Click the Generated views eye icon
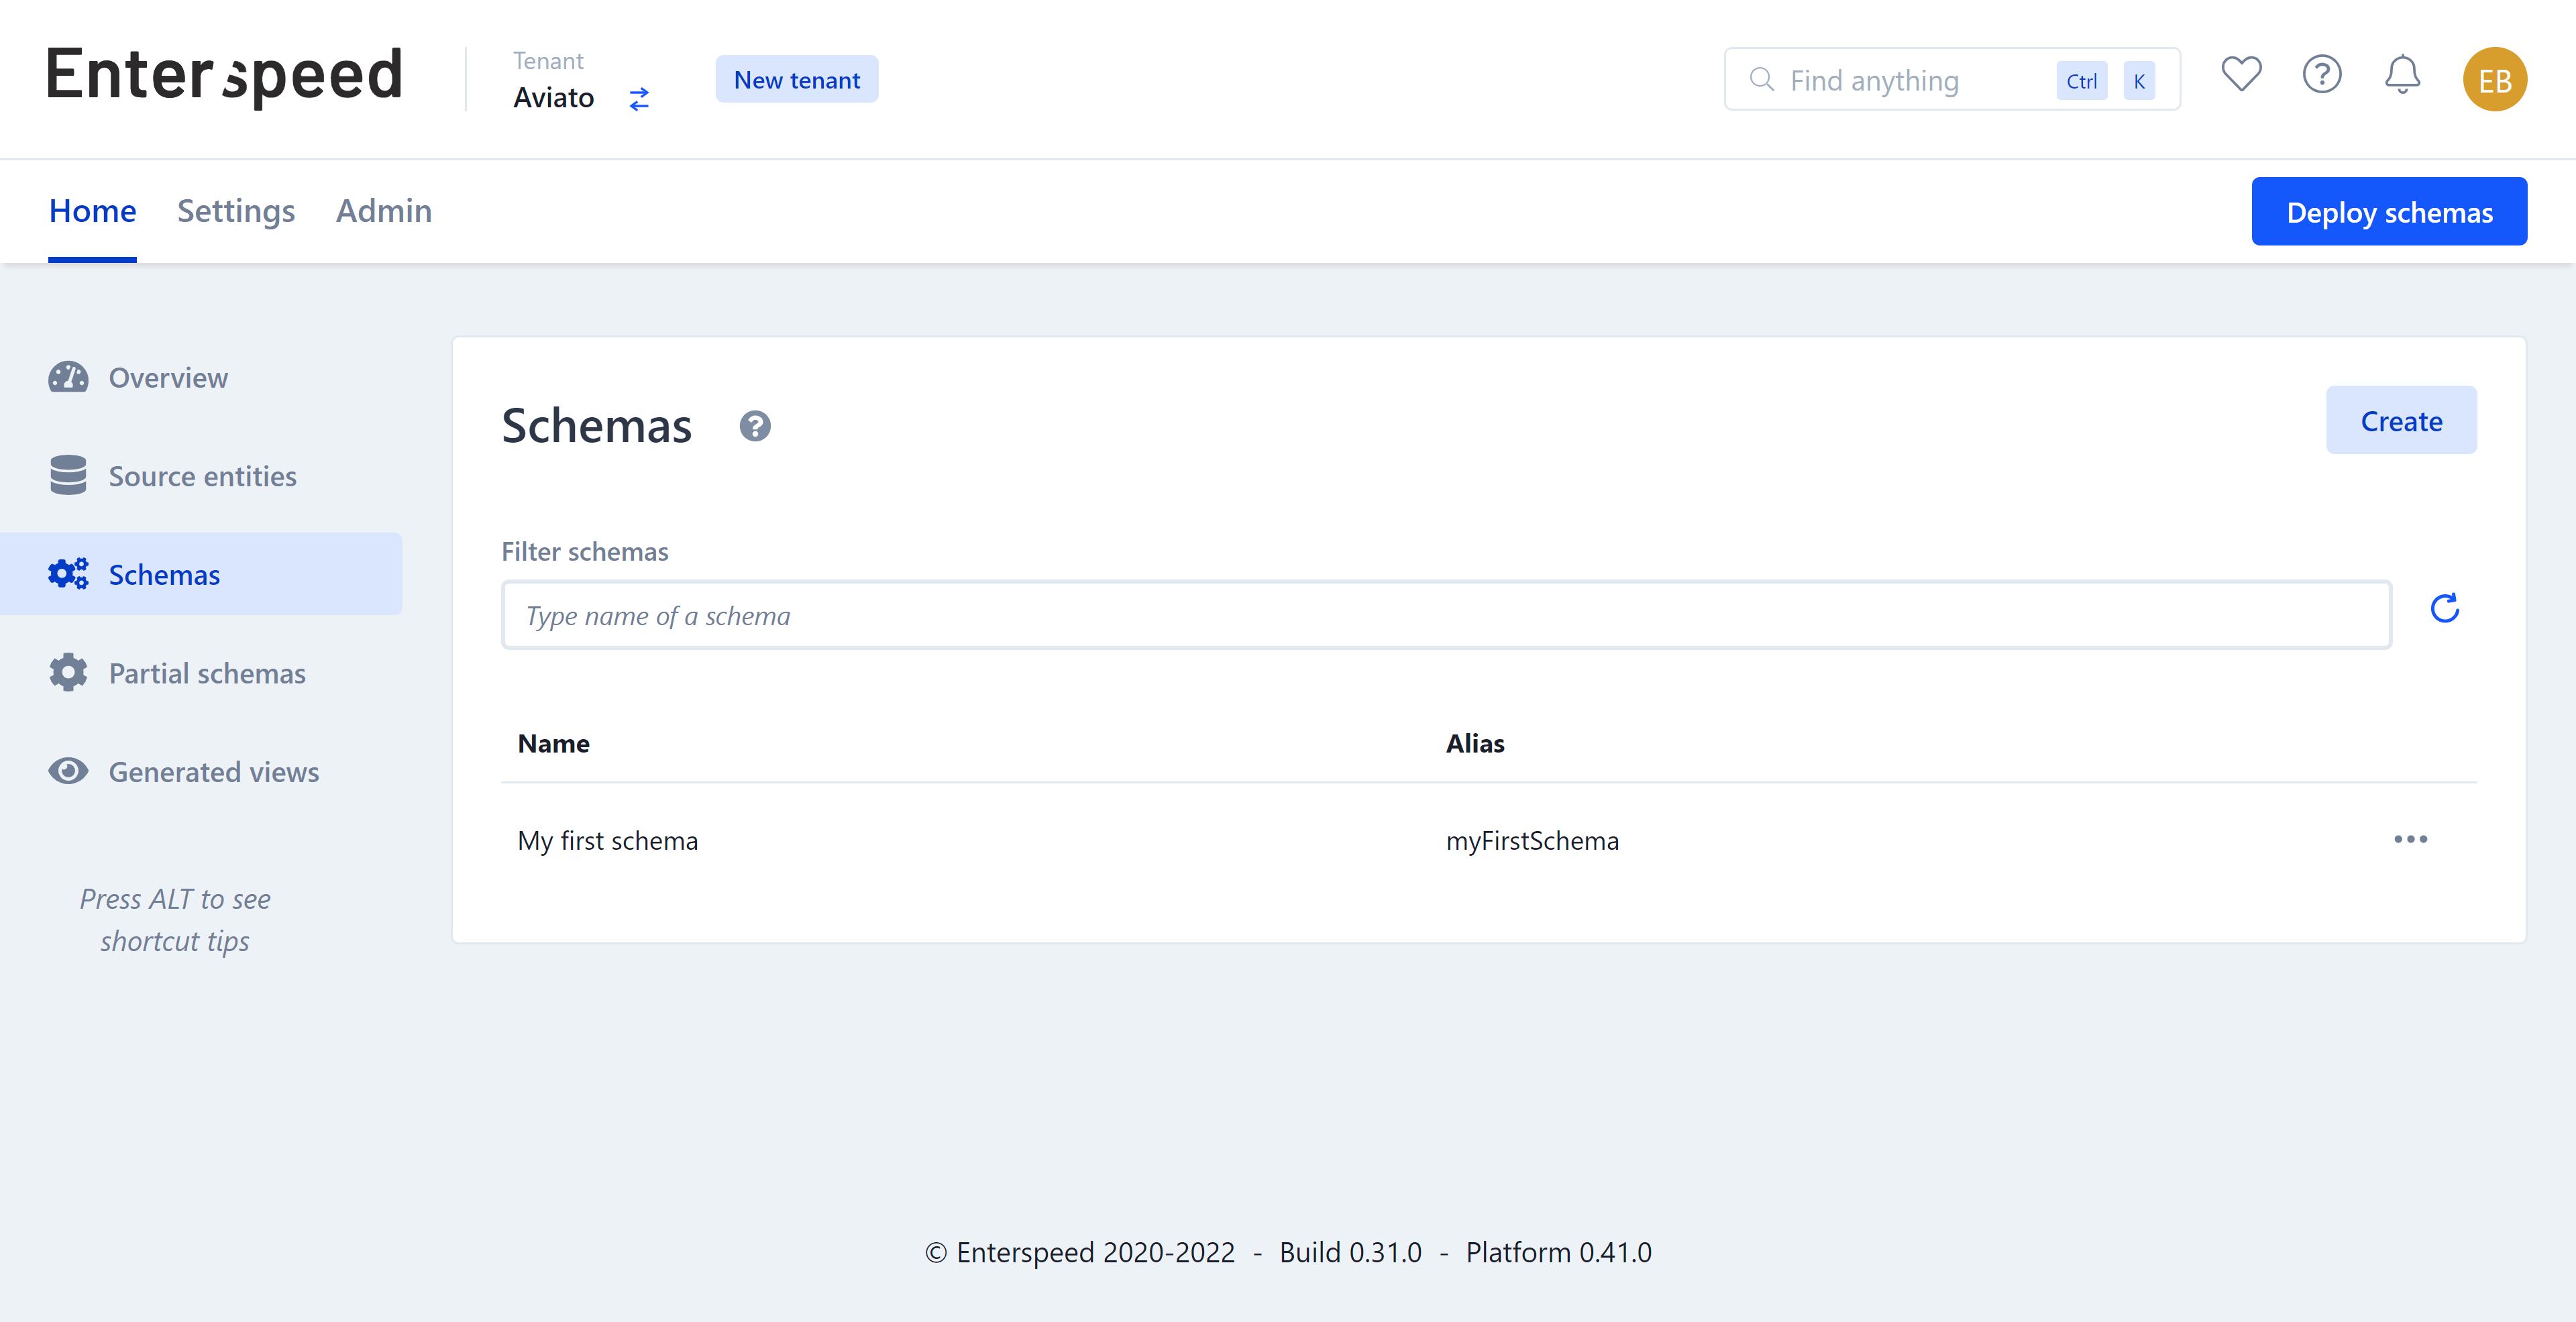 pos(68,771)
